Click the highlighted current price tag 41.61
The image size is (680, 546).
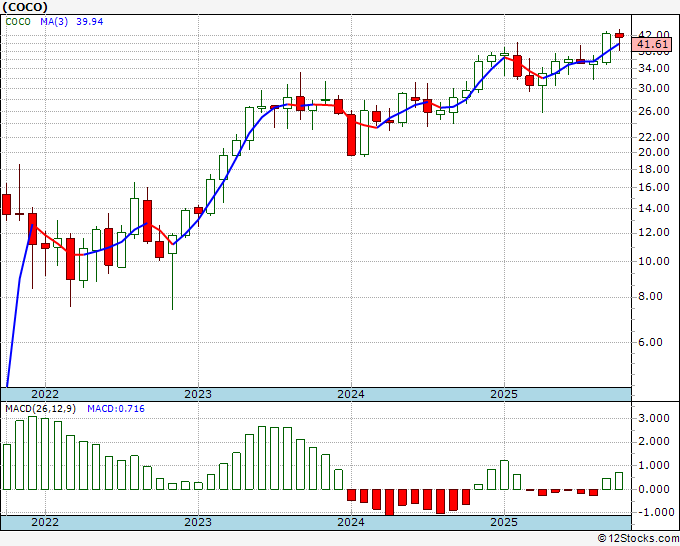click(652, 44)
